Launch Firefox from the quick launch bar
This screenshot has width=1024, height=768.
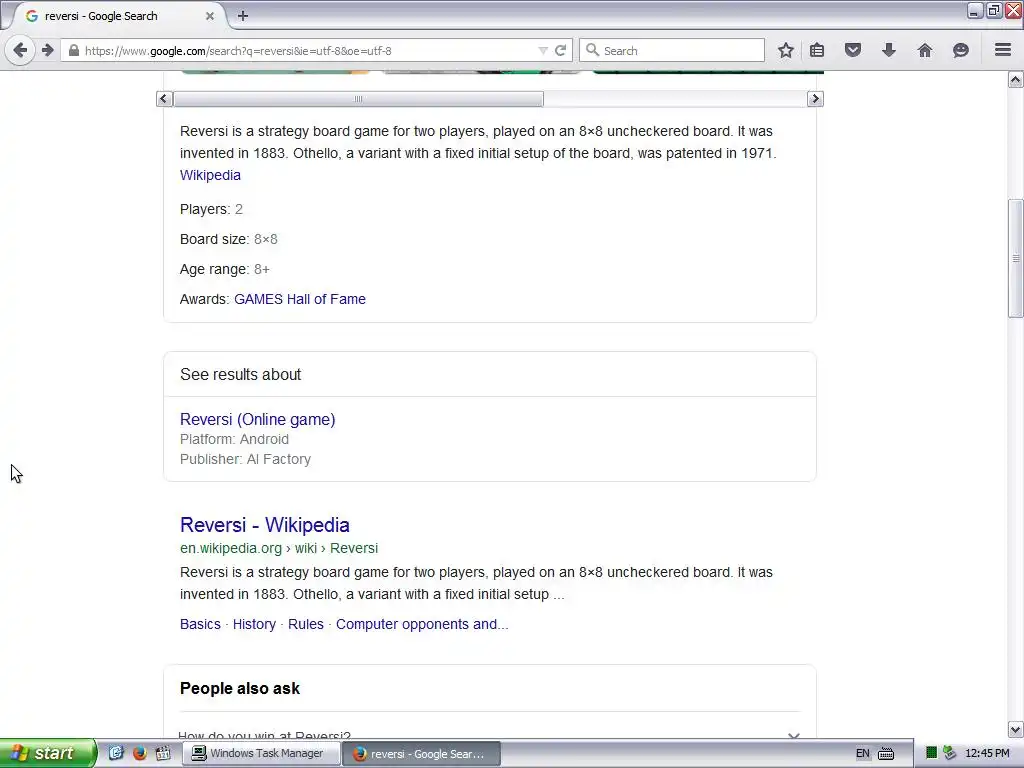[140, 753]
